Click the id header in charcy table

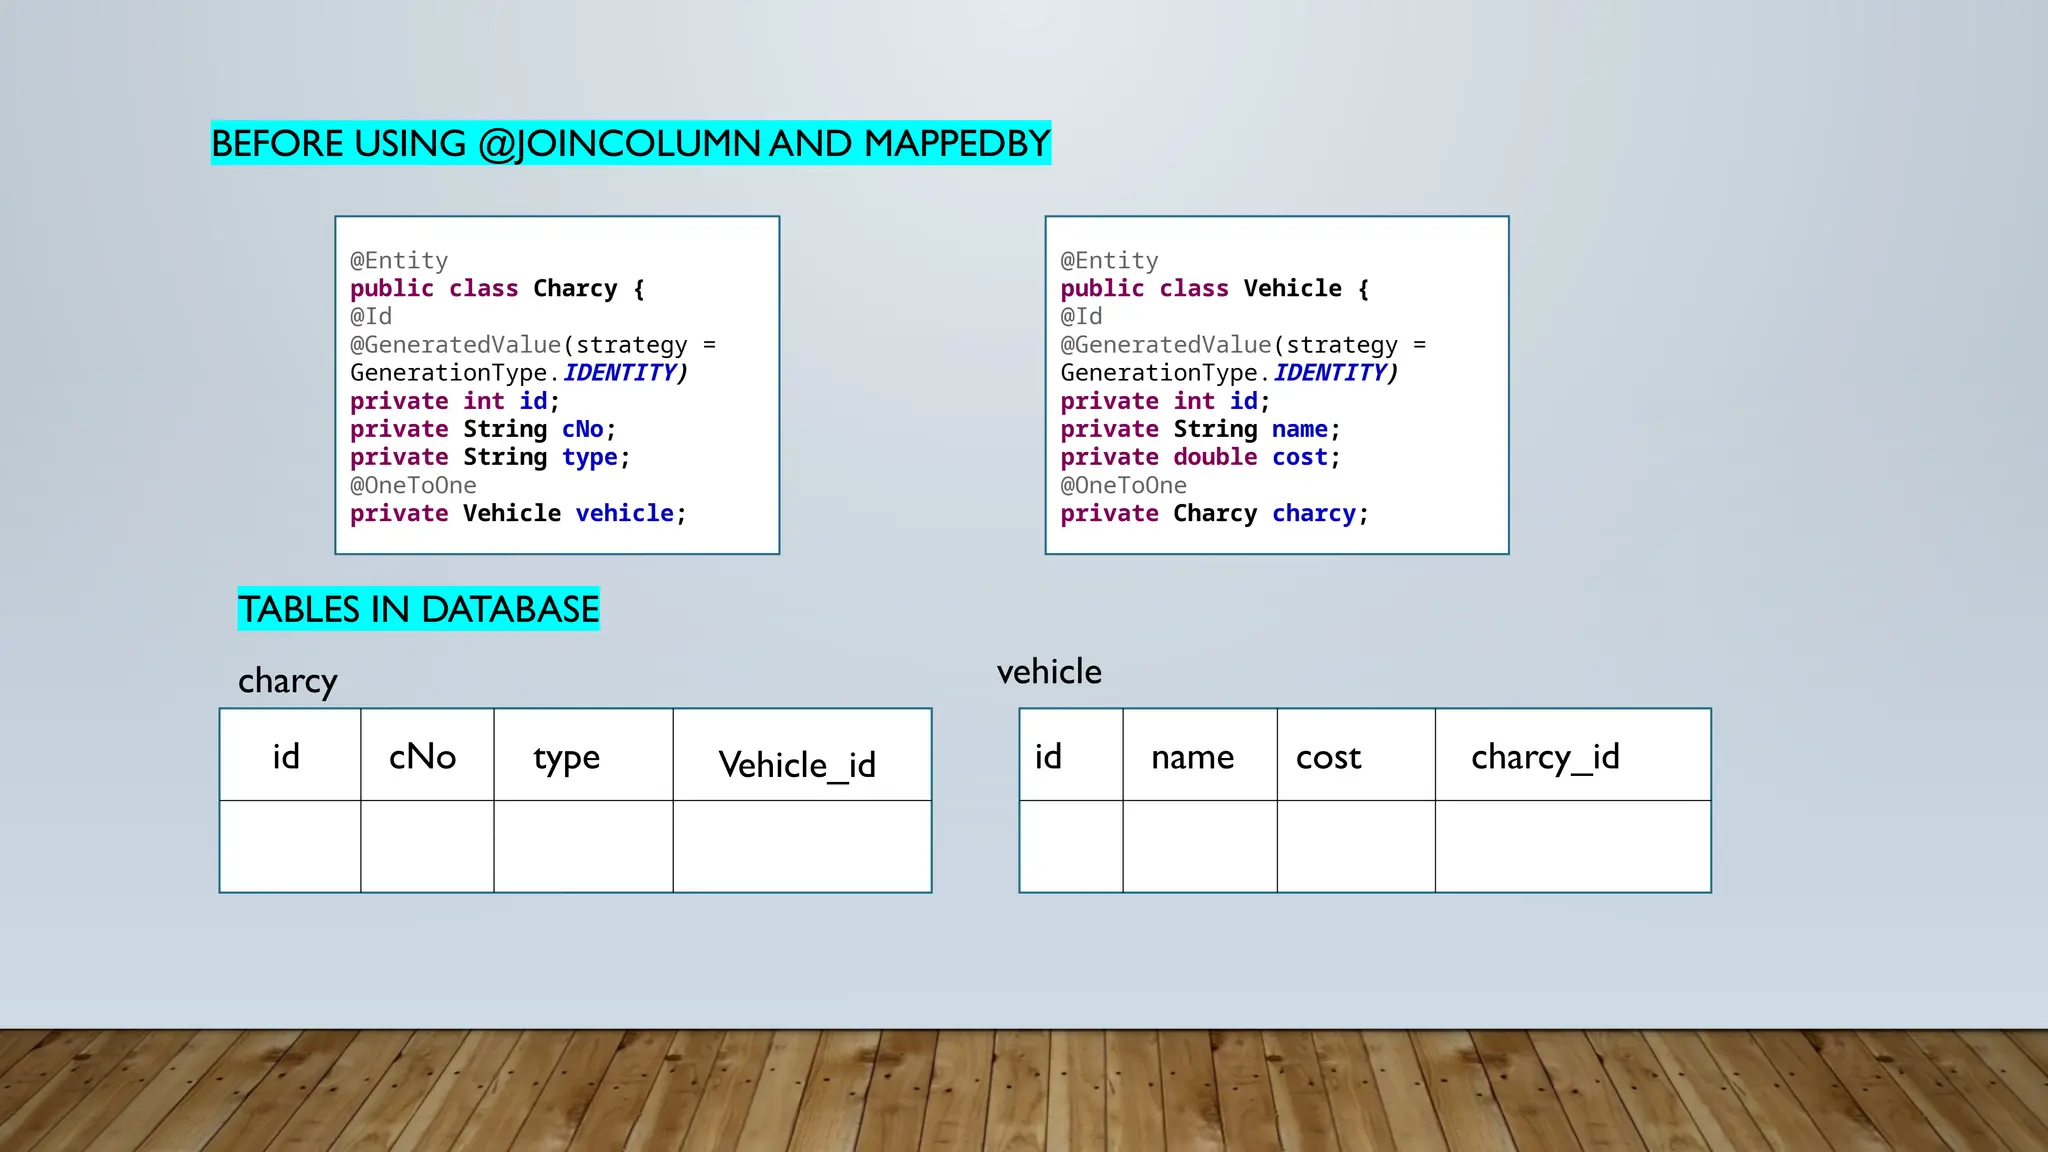click(x=289, y=756)
